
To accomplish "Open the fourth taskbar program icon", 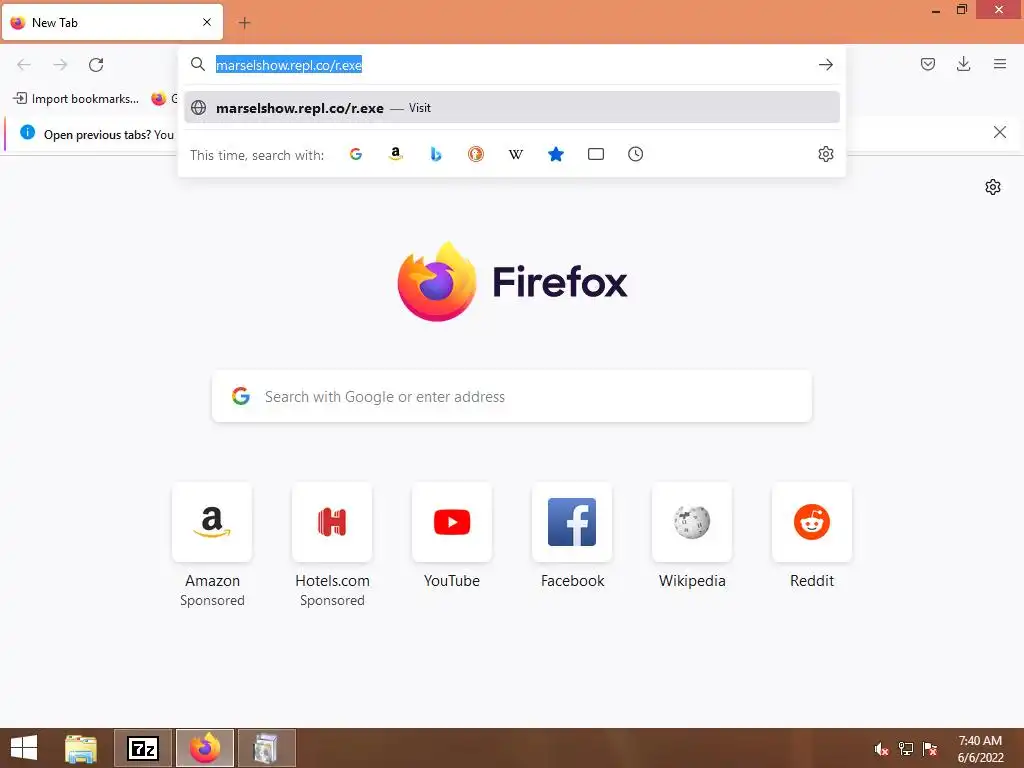I will click(x=267, y=748).
